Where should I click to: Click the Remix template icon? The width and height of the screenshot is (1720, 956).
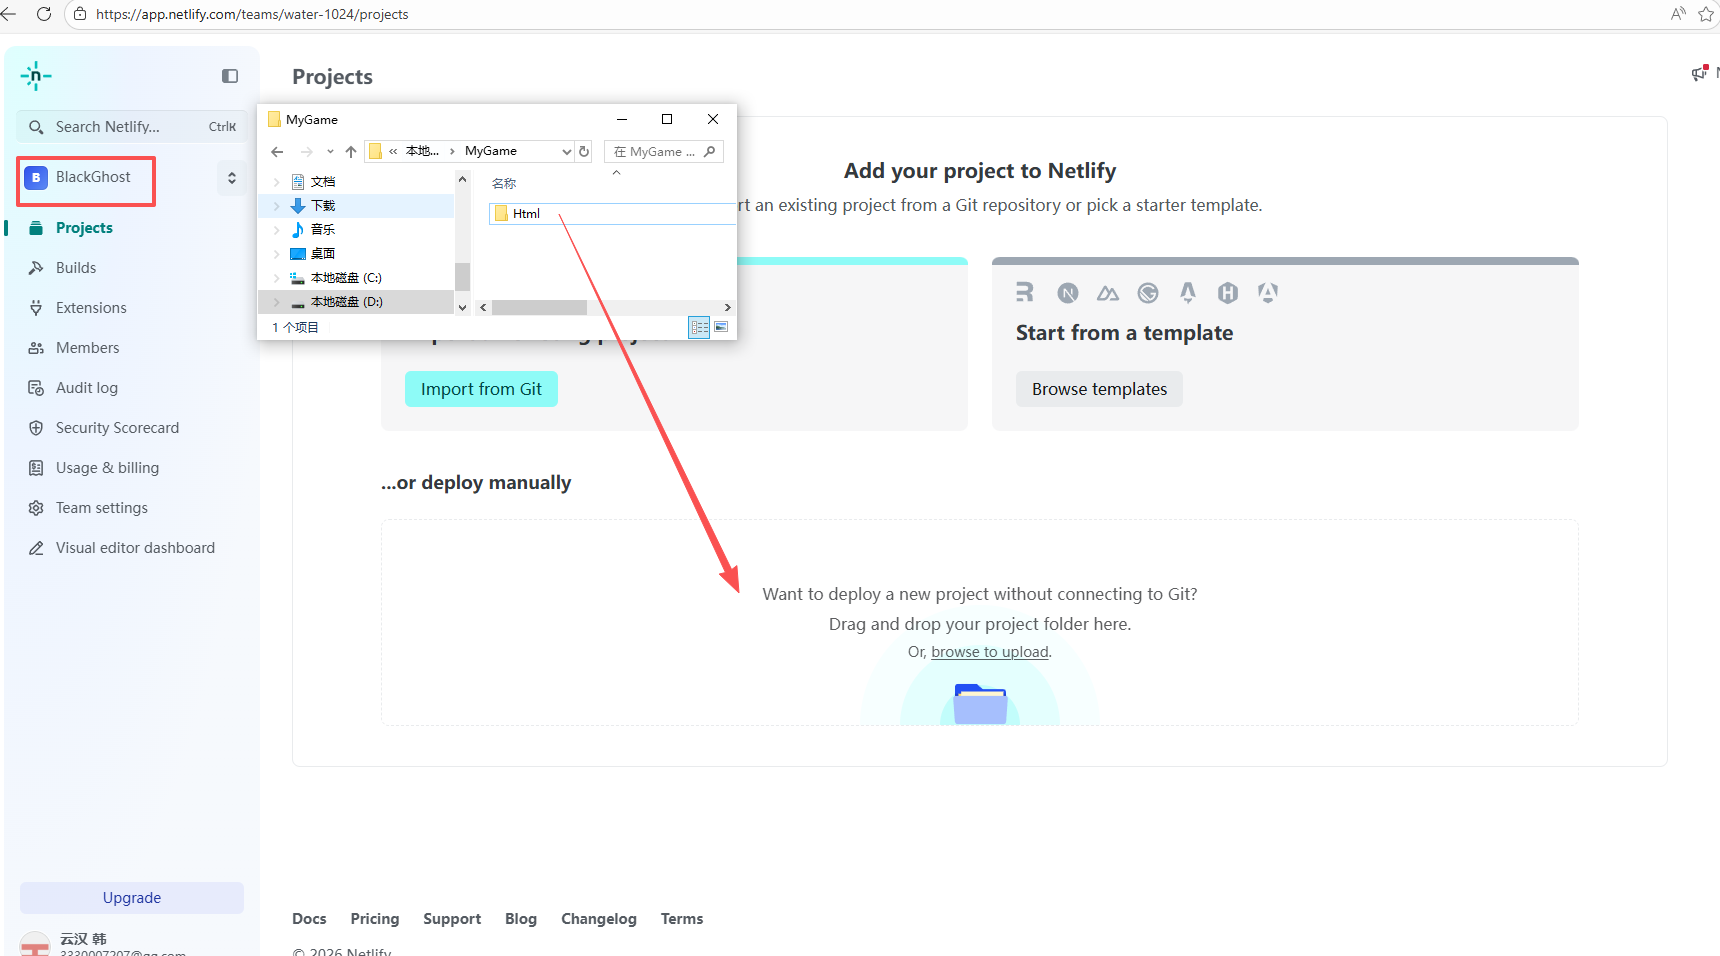[x=1025, y=292]
